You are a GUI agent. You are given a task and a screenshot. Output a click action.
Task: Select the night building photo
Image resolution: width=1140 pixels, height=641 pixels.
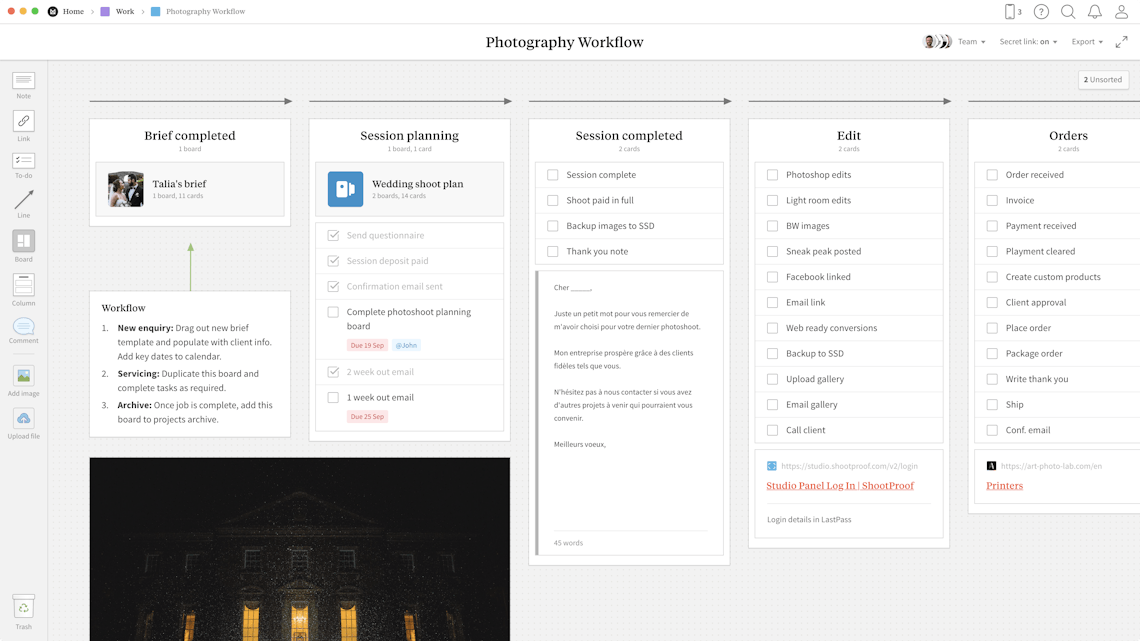[300, 549]
